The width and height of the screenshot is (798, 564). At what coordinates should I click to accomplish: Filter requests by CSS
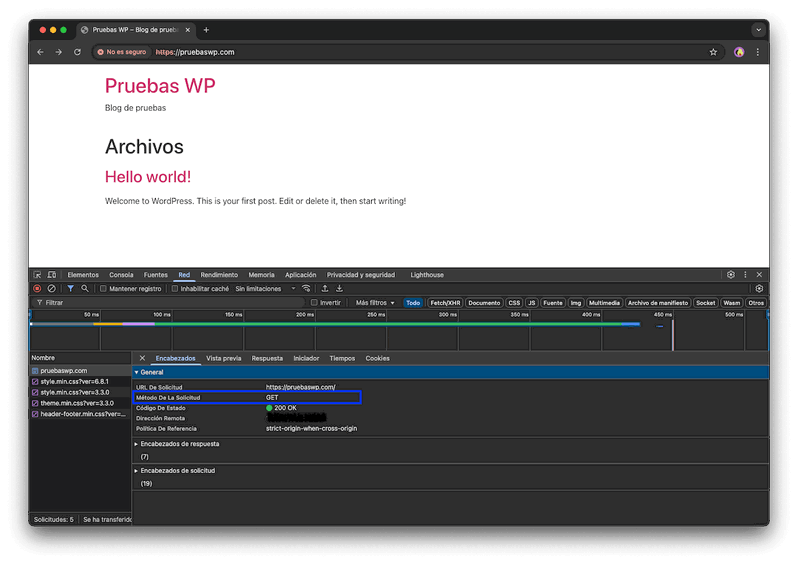514,303
